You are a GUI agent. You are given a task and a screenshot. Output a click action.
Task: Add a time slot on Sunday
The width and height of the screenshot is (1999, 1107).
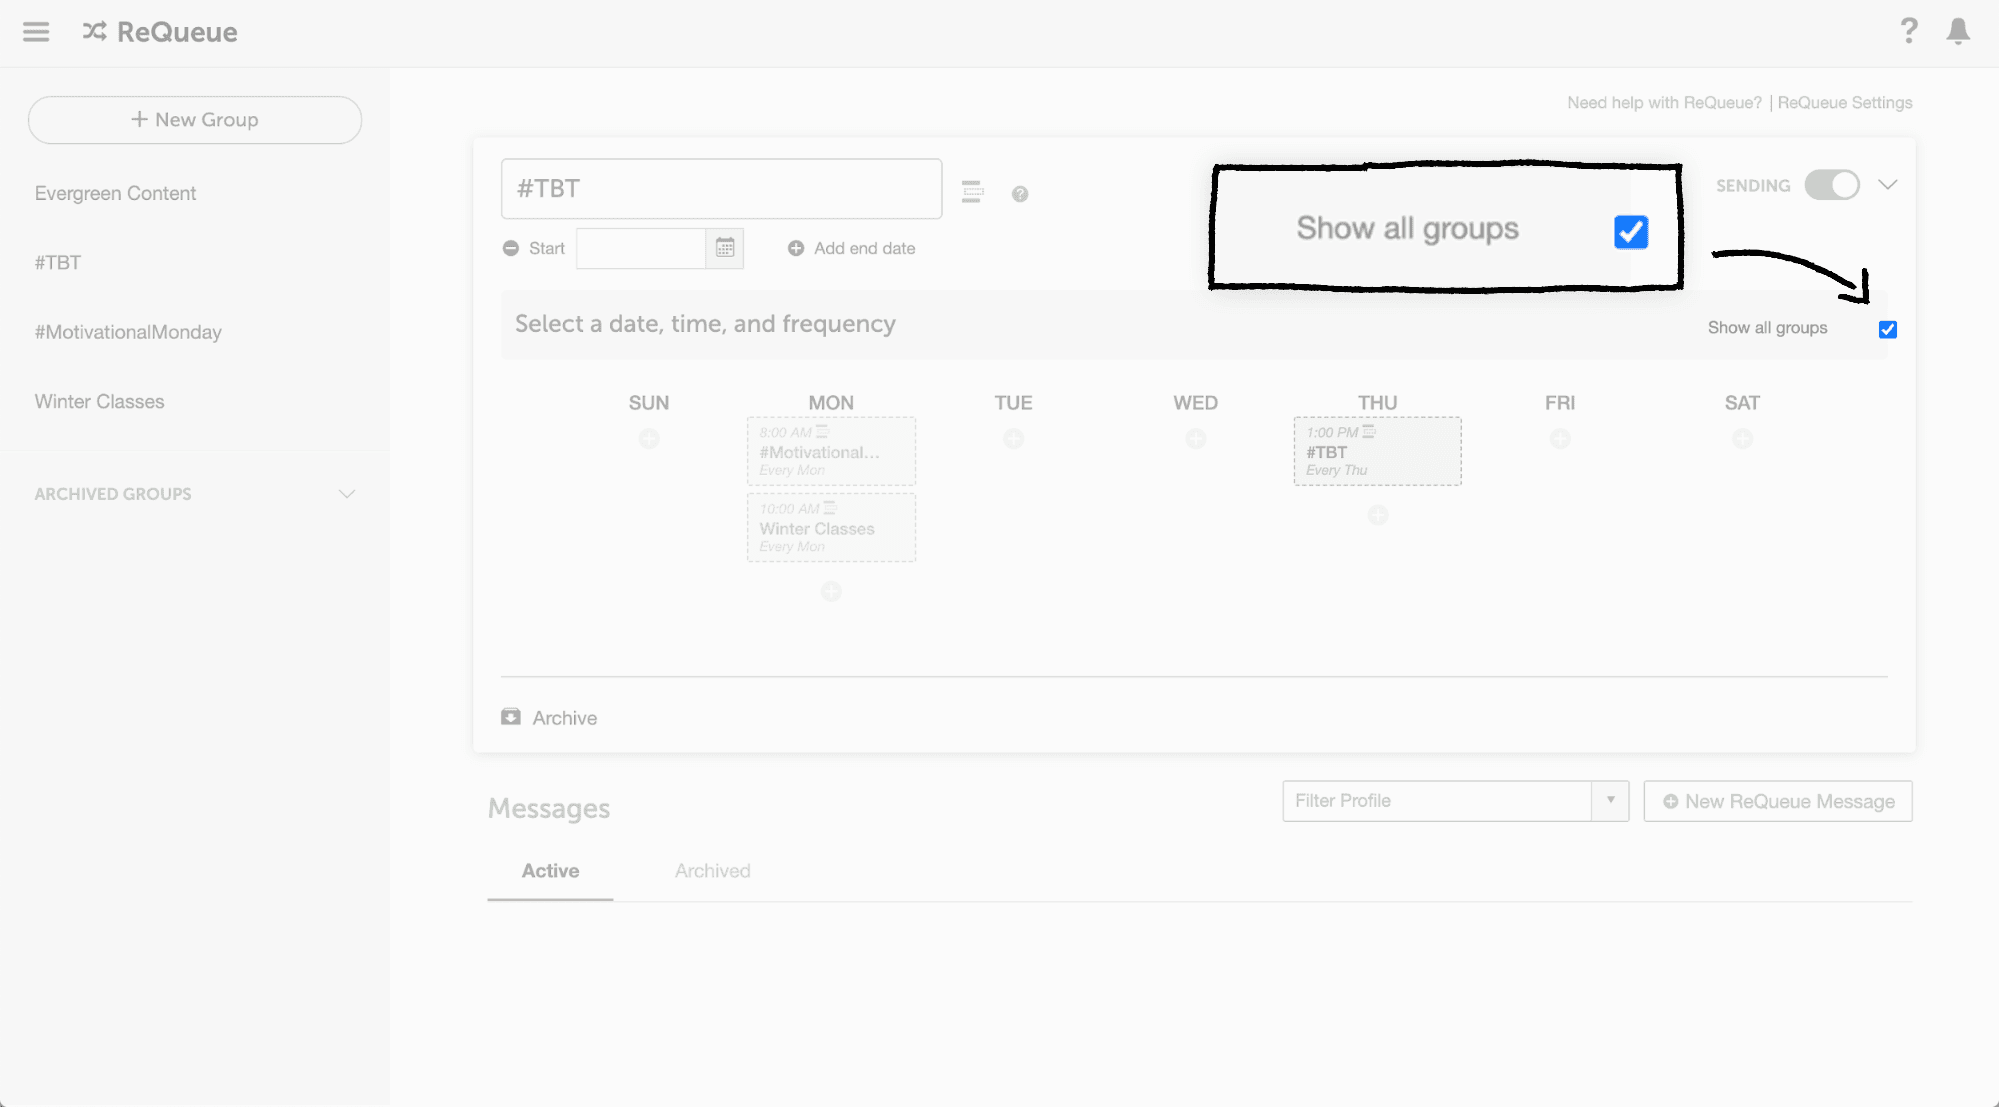click(x=649, y=439)
